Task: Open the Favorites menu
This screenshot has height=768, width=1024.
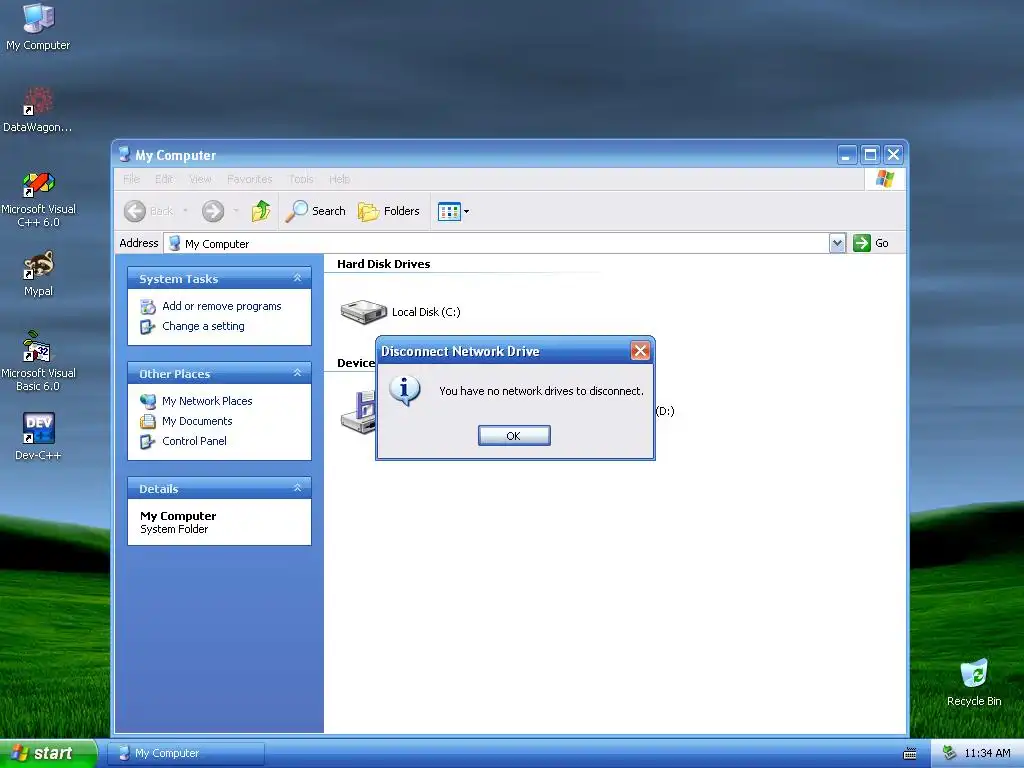Action: click(249, 179)
